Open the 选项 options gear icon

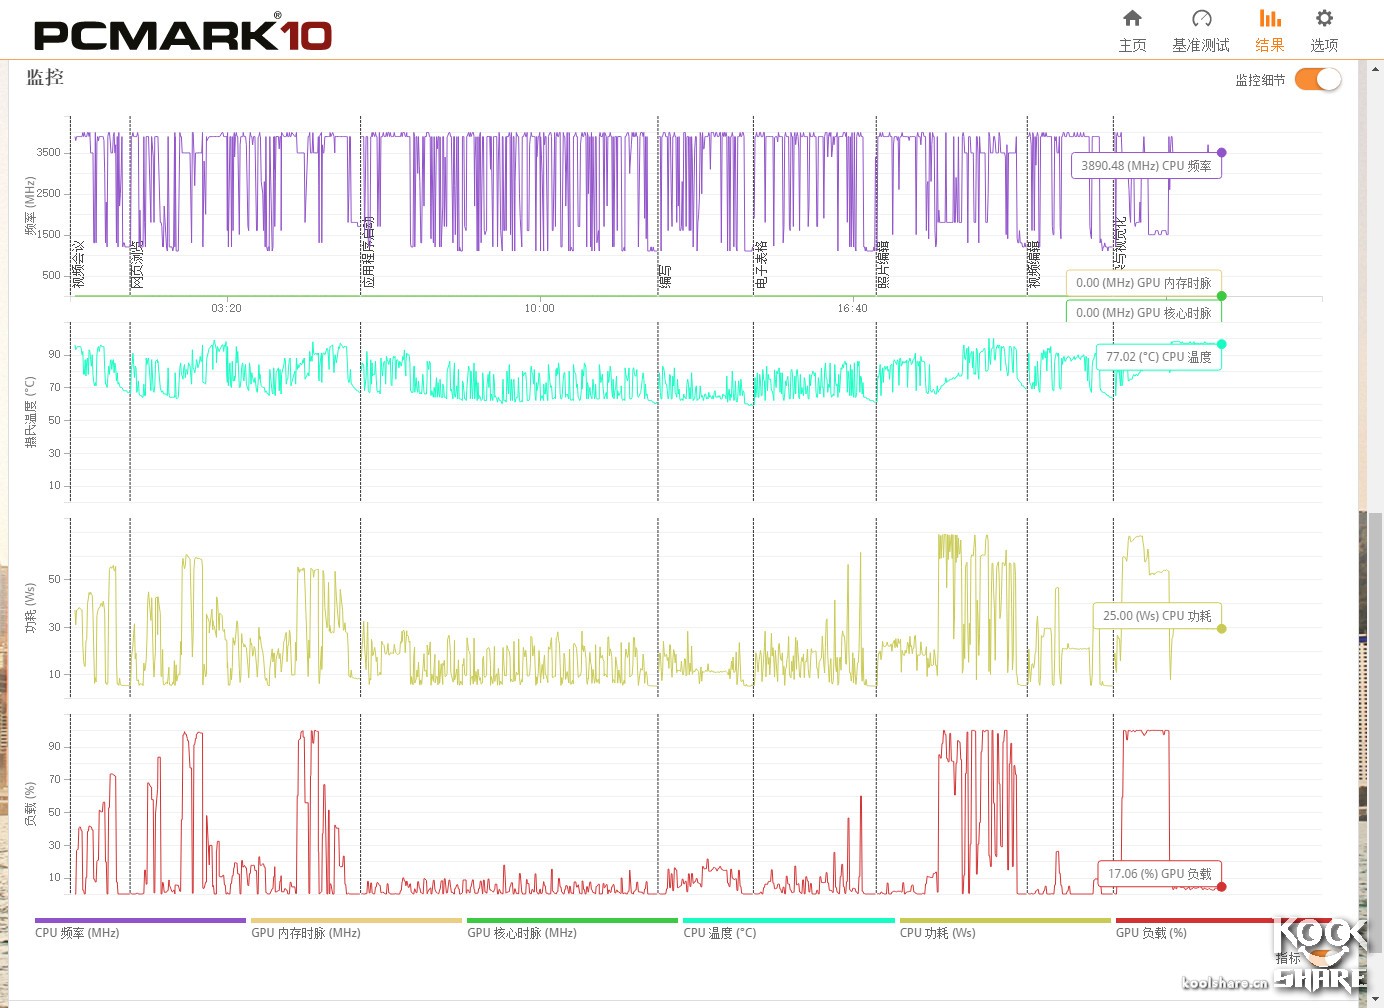[1324, 18]
